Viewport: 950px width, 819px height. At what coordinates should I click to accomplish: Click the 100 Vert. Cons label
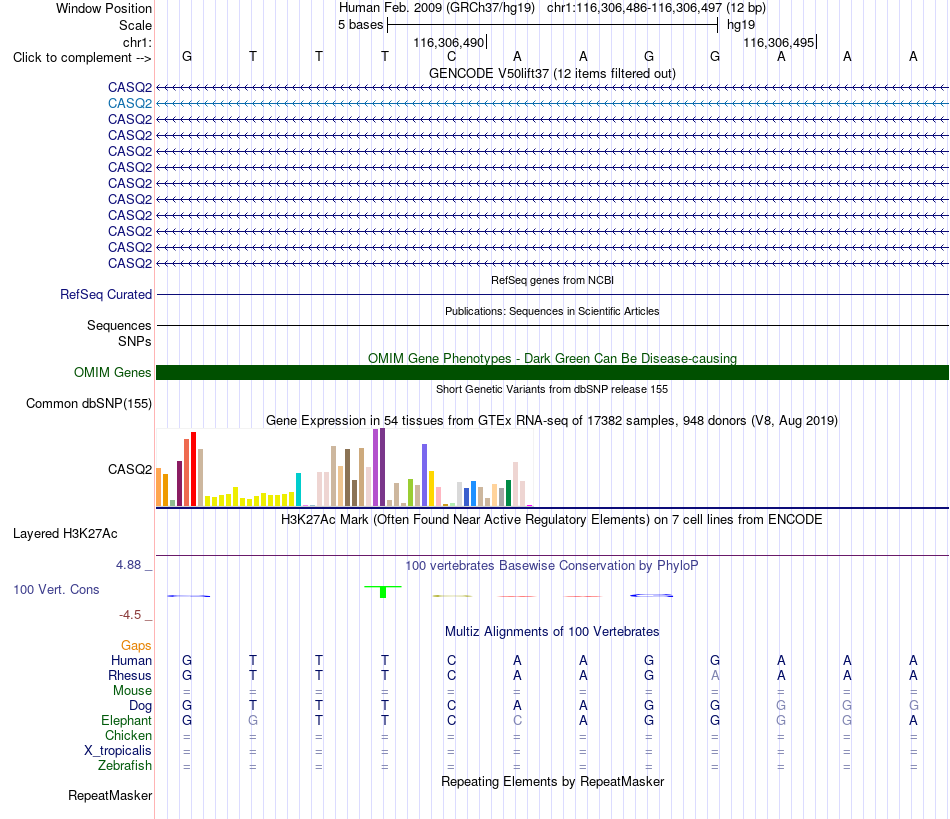[56, 589]
